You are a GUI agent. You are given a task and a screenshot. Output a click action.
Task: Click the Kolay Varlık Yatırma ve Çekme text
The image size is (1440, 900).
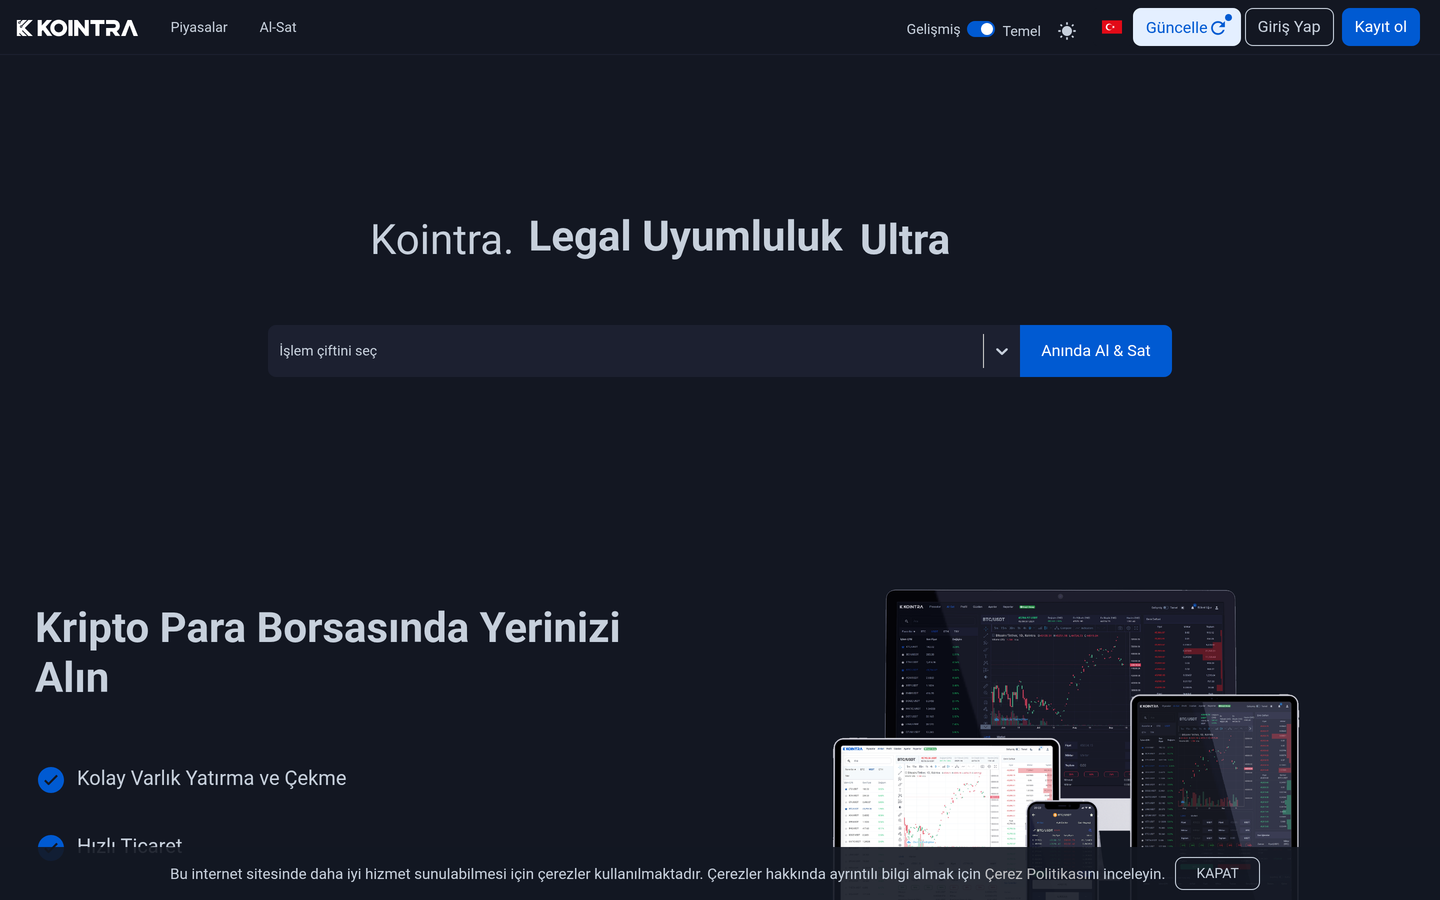coord(212,778)
